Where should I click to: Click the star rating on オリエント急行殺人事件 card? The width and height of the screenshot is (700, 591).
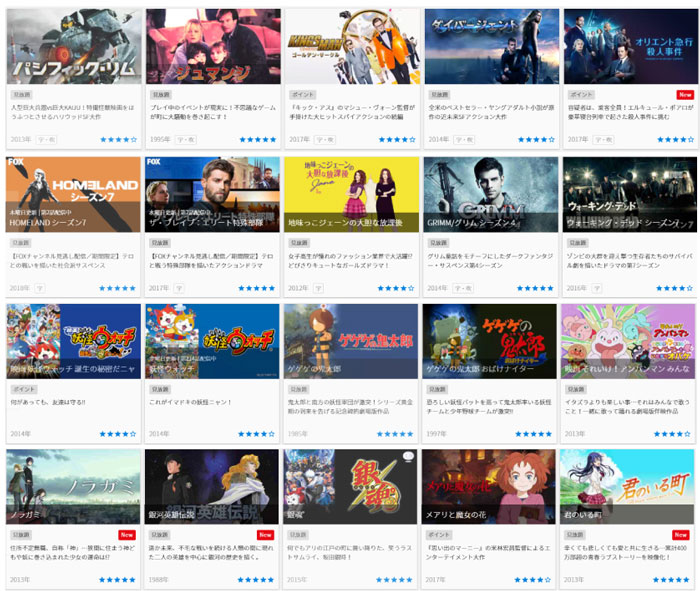(x=675, y=140)
